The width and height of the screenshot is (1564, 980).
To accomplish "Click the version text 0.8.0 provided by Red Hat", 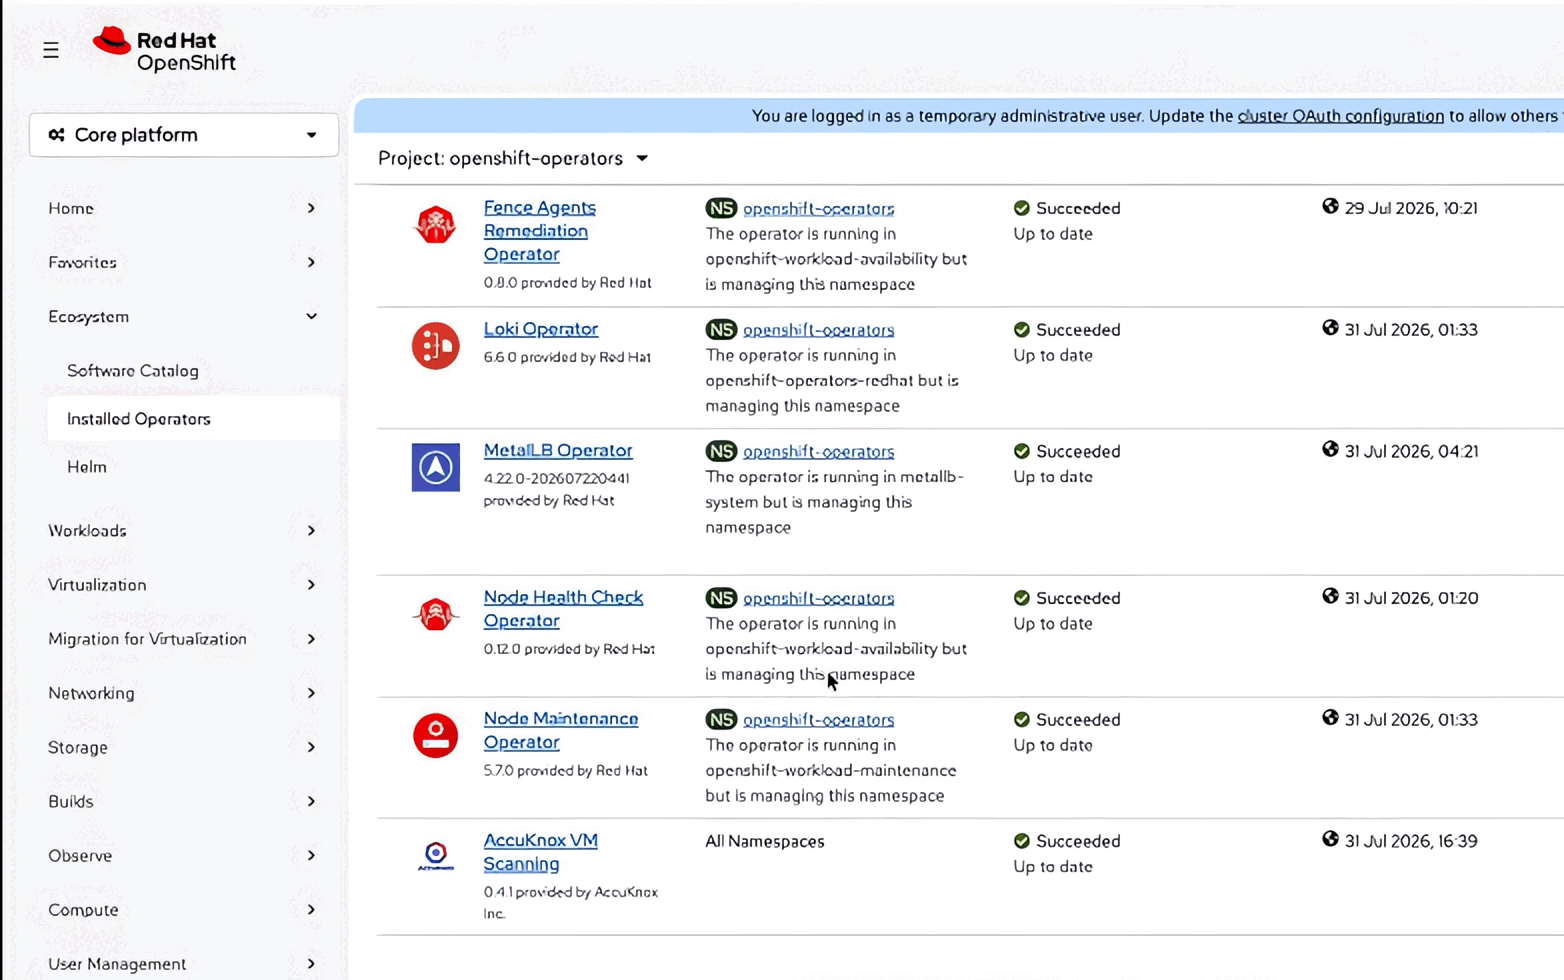I will pyautogui.click(x=567, y=283).
